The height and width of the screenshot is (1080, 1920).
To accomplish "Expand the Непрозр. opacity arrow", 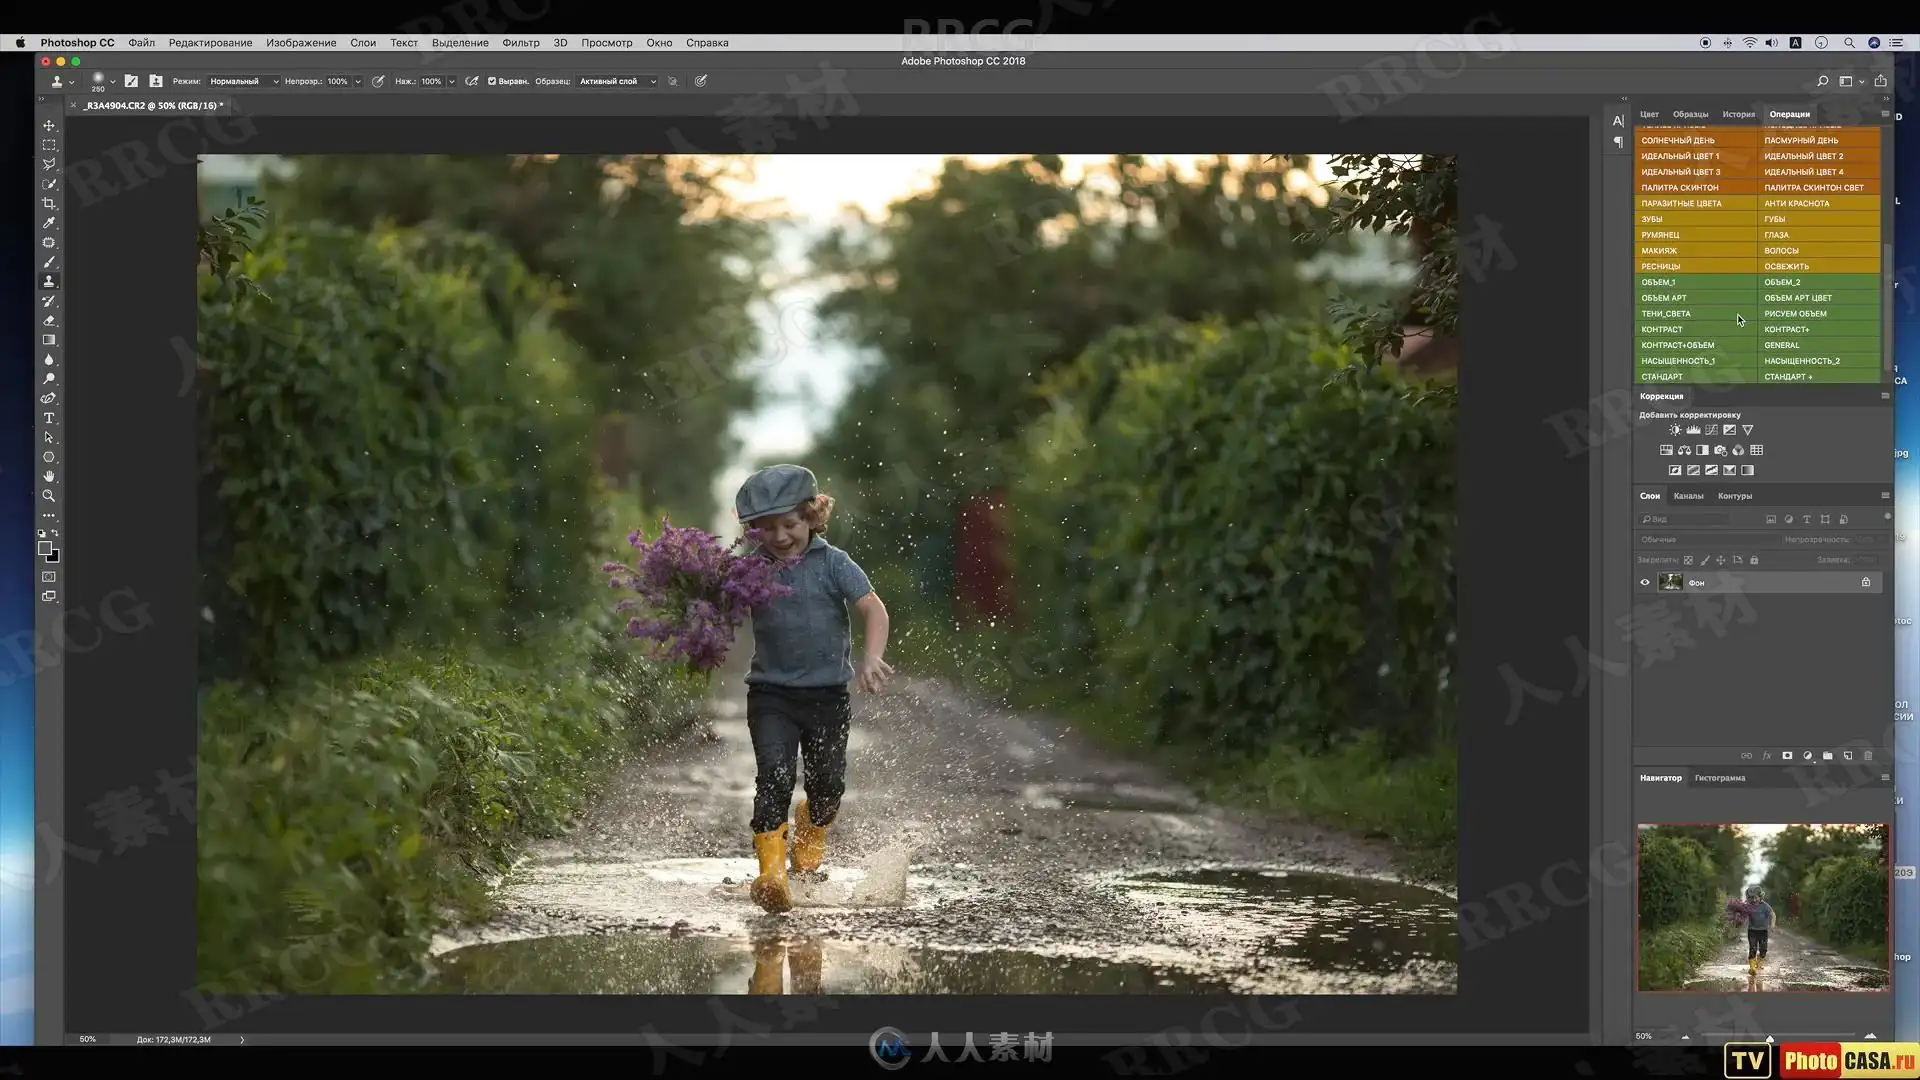I will (358, 81).
